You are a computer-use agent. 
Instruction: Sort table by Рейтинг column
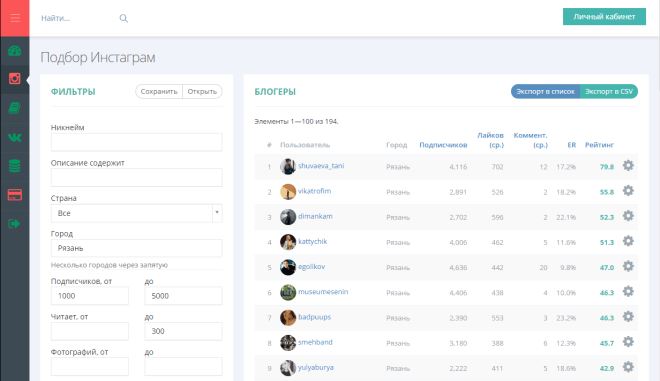coord(599,145)
